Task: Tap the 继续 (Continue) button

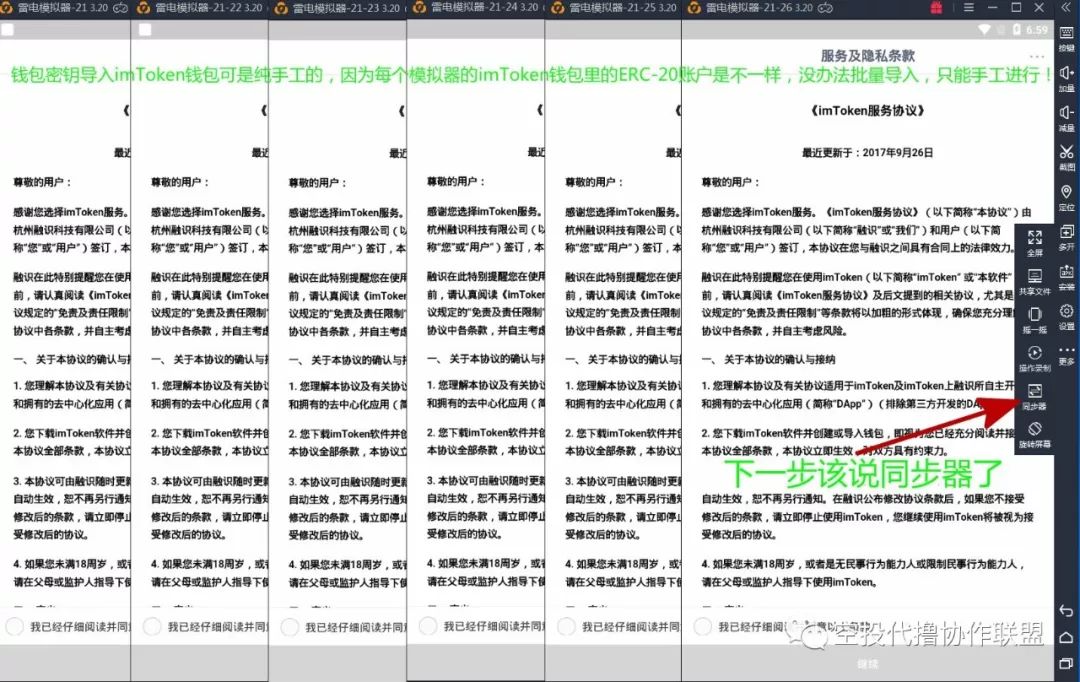Action: pos(866,662)
